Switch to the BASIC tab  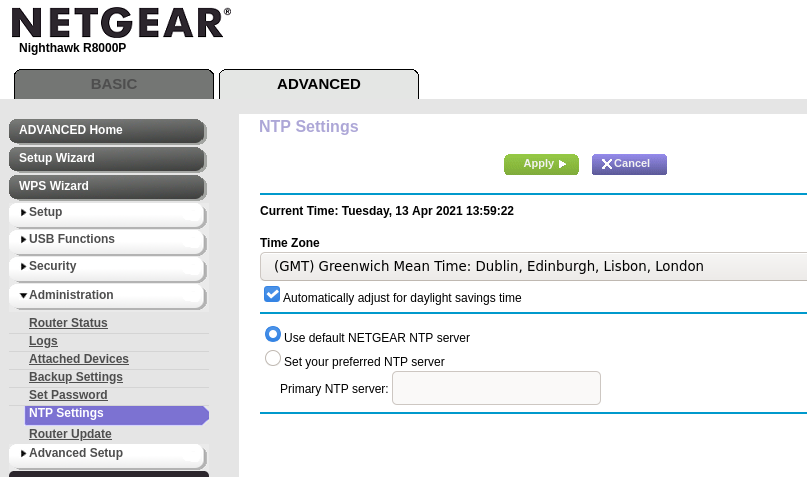(x=114, y=84)
